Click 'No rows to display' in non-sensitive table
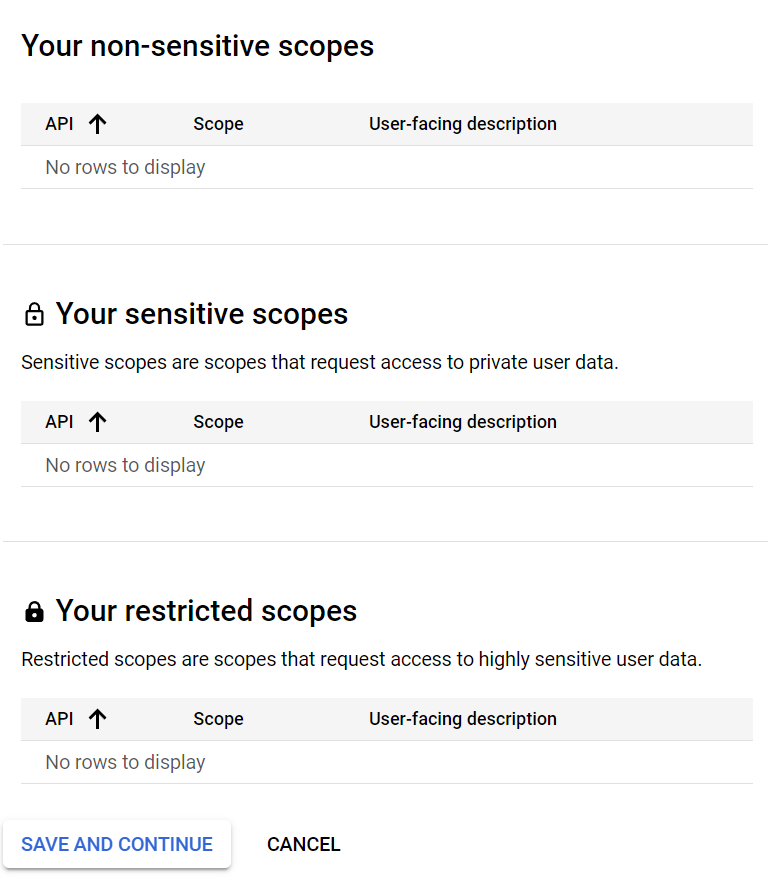 [x=125, y=167]
